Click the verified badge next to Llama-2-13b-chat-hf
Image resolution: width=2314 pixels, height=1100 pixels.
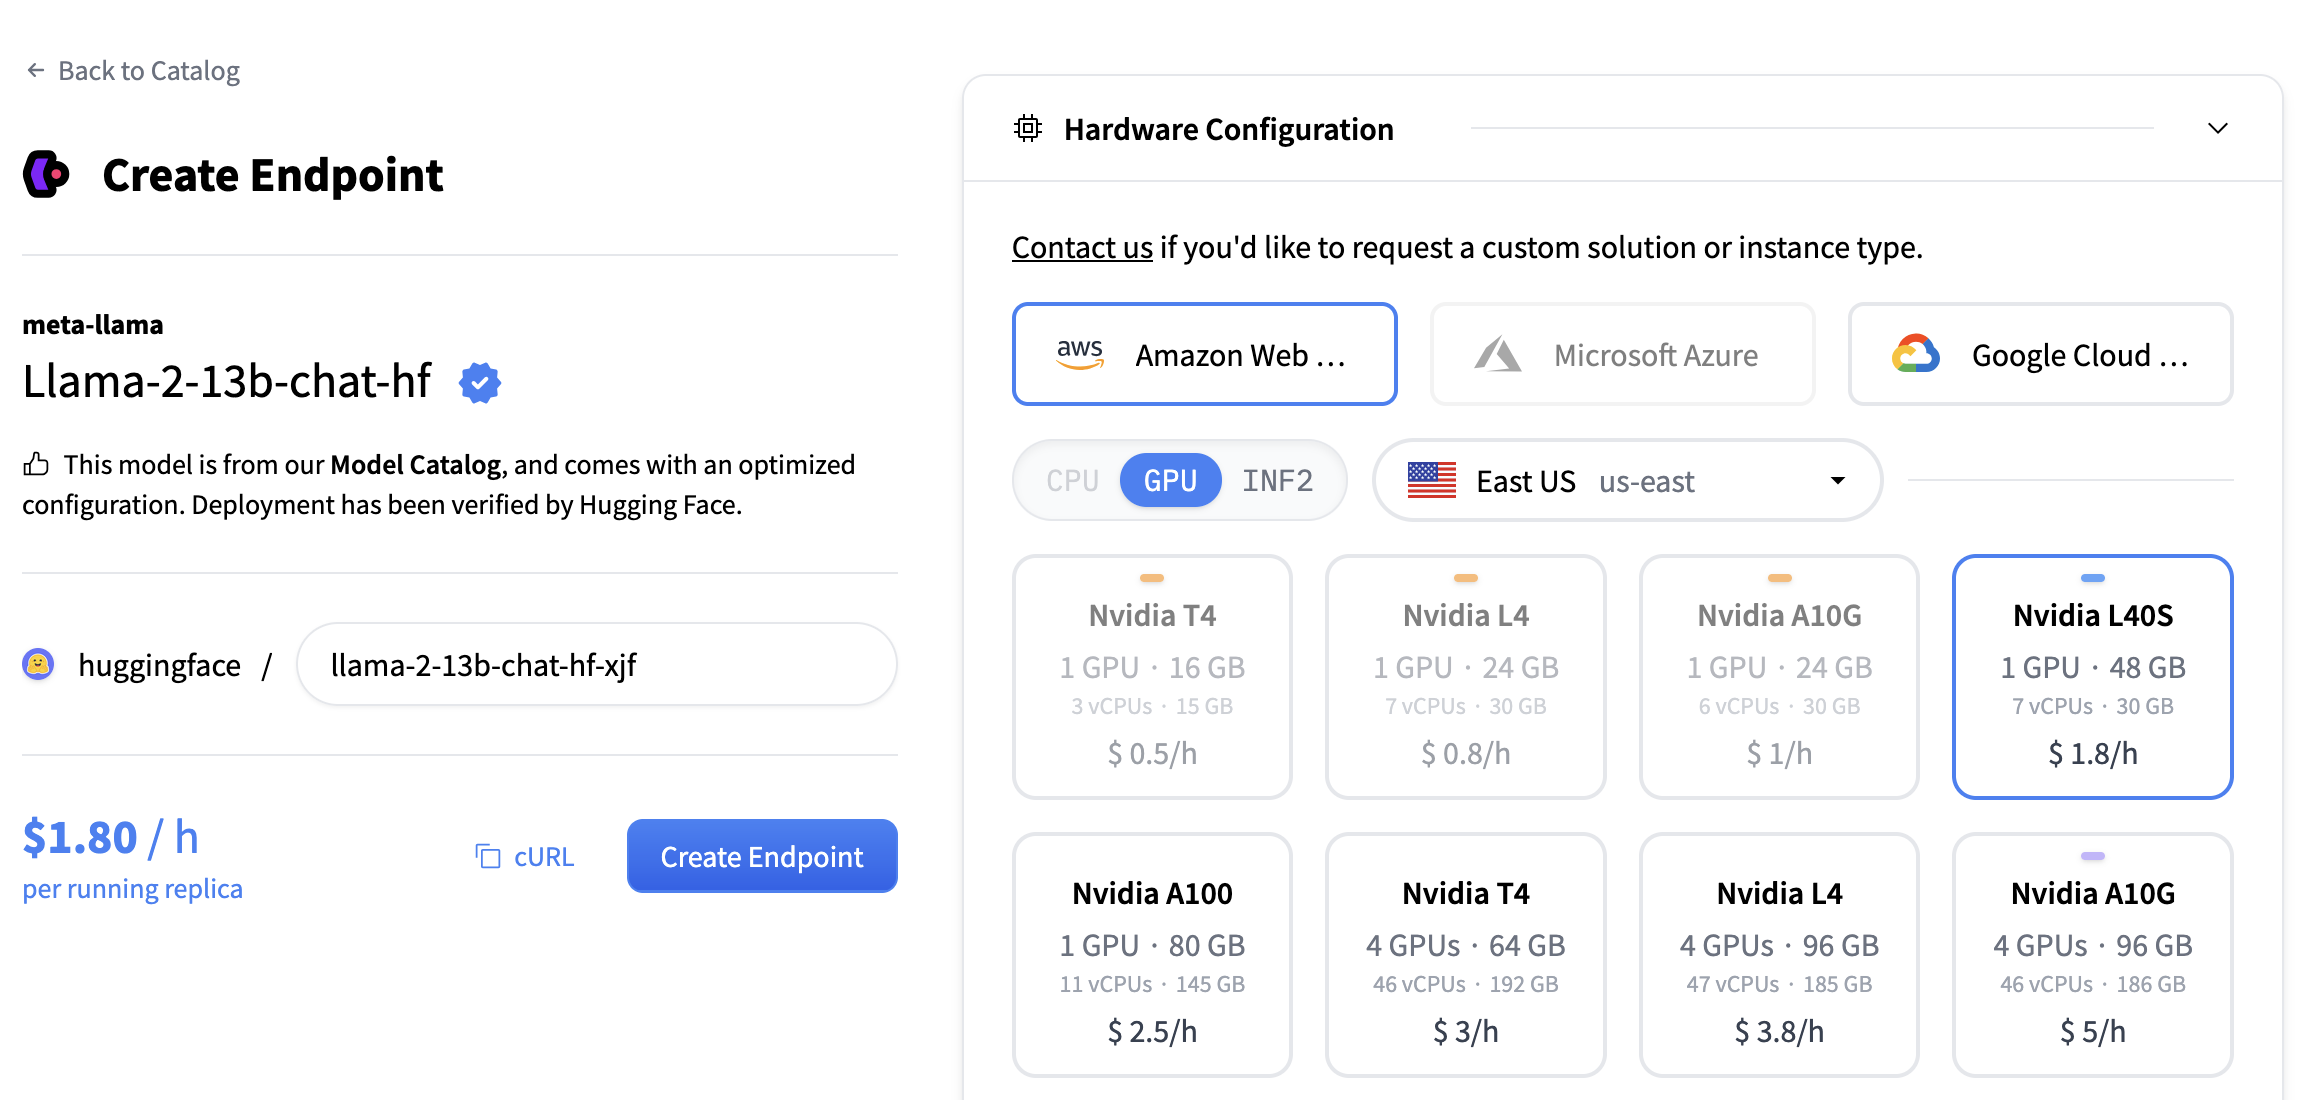(x=480, y=382)
